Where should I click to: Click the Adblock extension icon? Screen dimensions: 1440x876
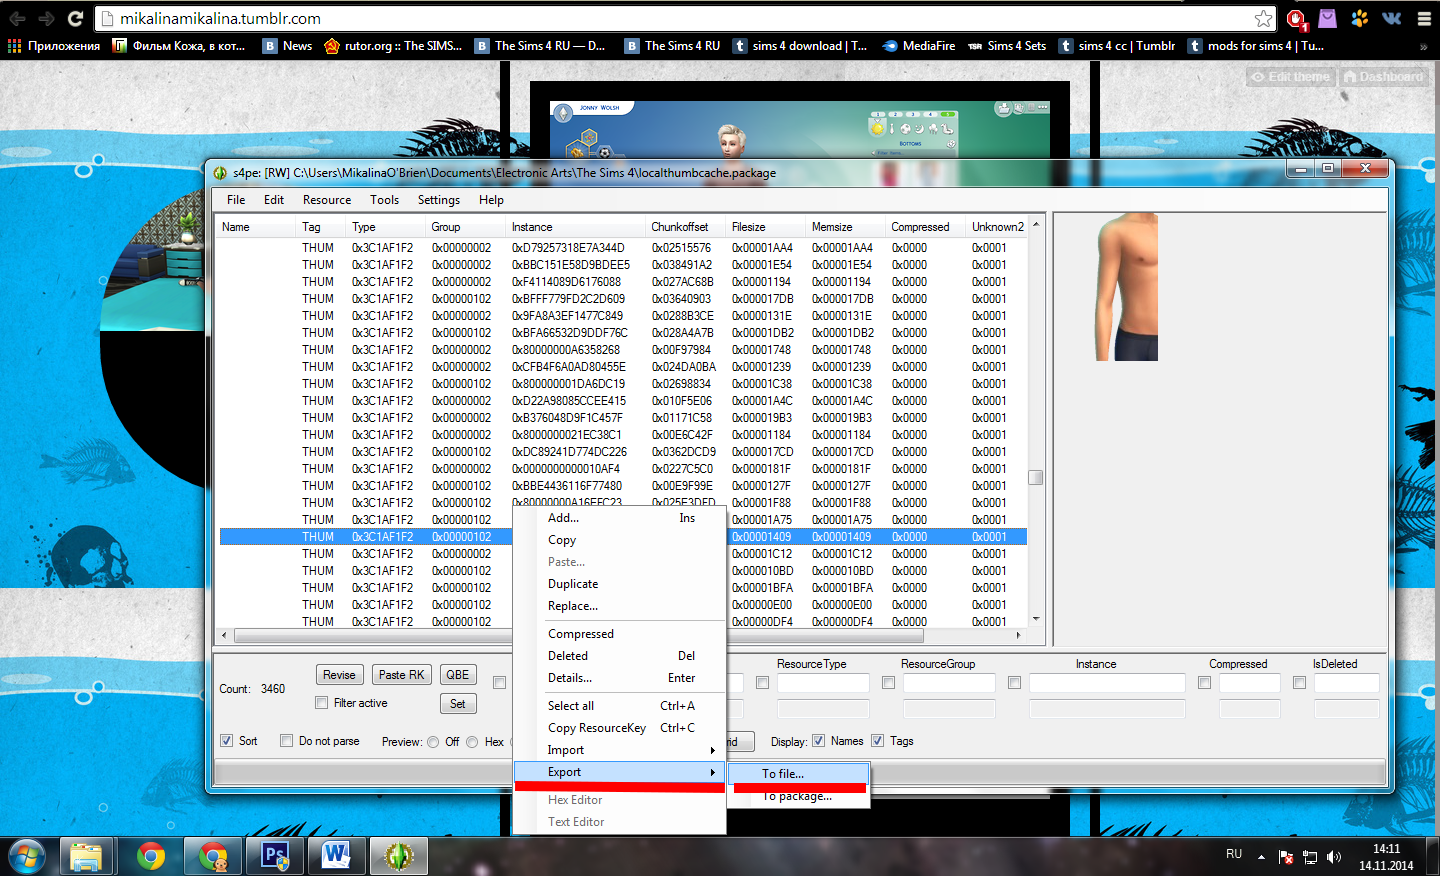pos(1296,19)
